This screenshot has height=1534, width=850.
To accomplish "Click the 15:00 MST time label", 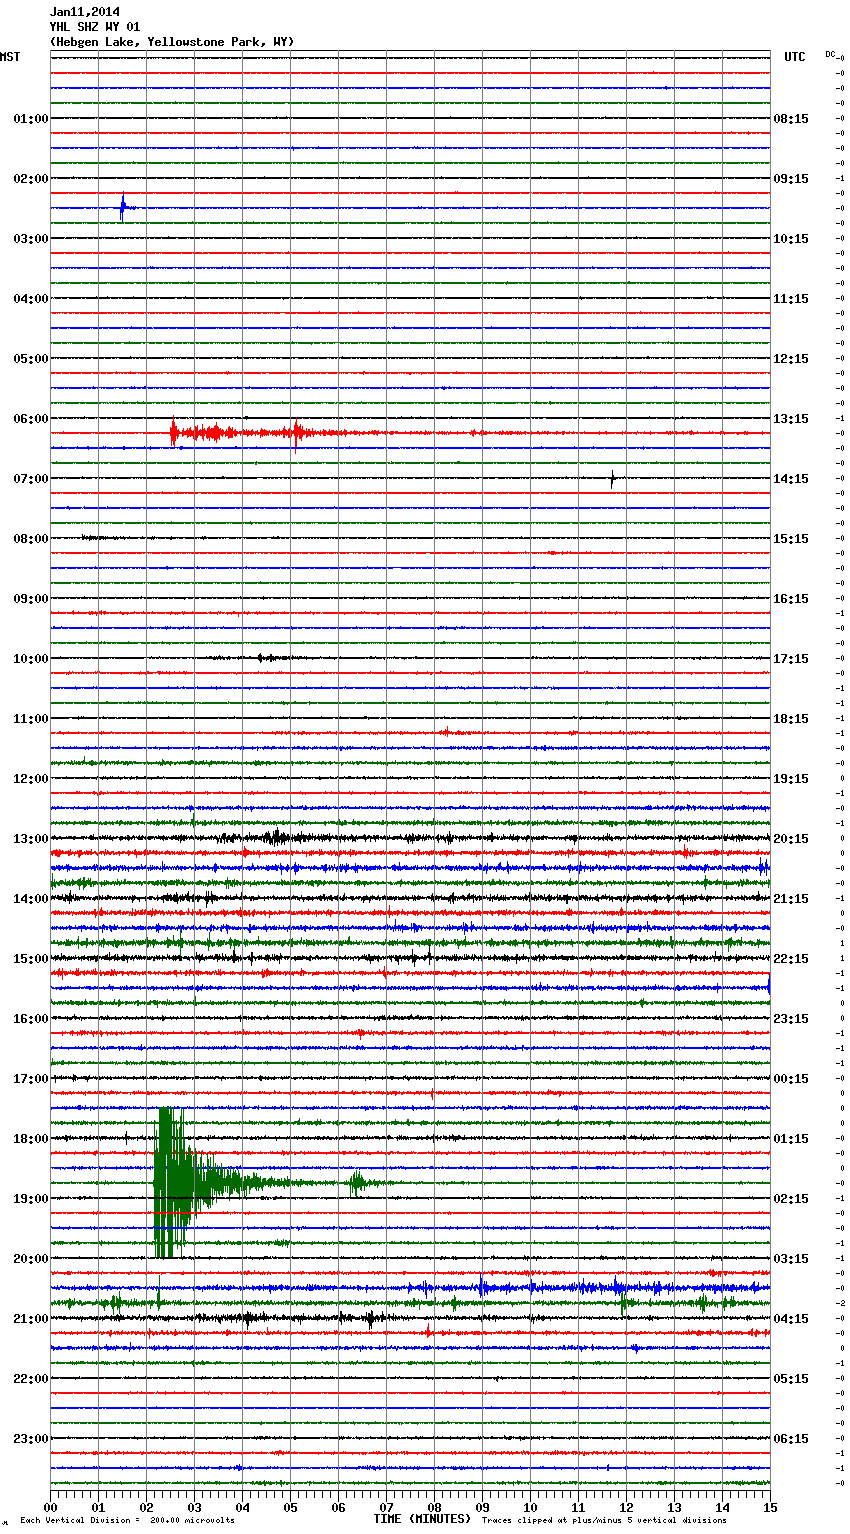I will pyautogui.click(x=31, y=959).
